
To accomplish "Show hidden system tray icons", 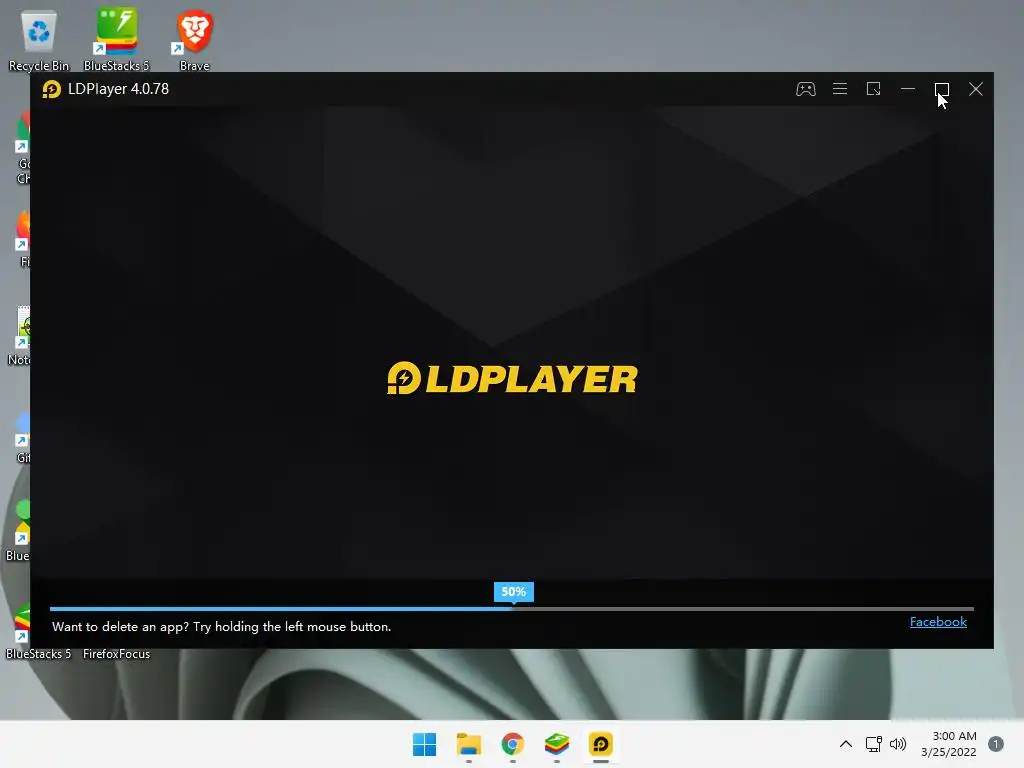I will click(x=846, y=744).
